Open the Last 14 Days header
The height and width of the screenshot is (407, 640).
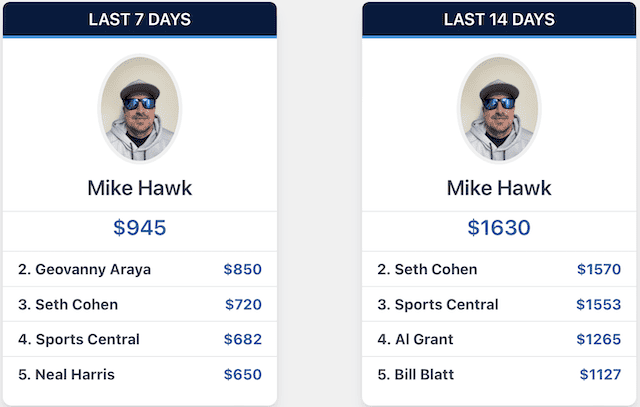(499, 20)
